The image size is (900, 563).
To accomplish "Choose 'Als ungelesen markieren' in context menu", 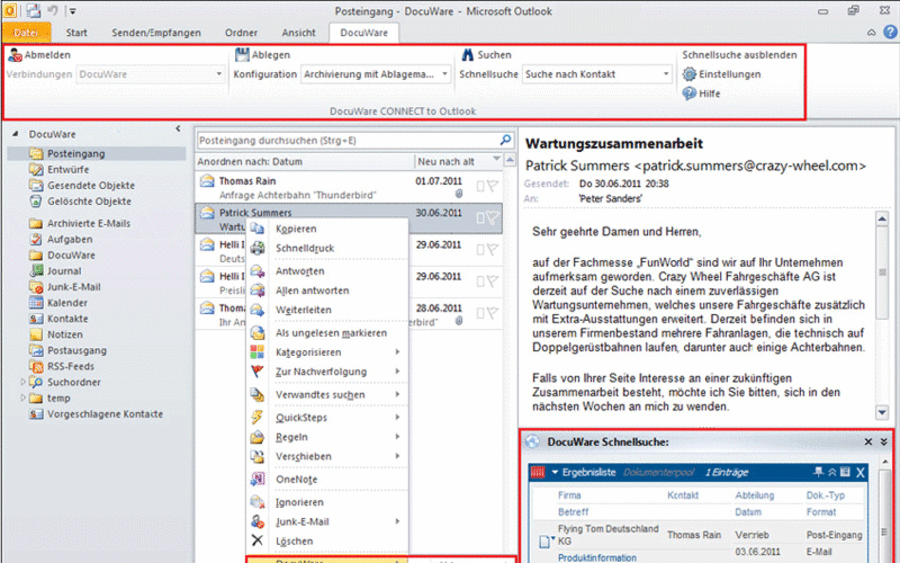I will pyautogui.click(x=327, y=333).
